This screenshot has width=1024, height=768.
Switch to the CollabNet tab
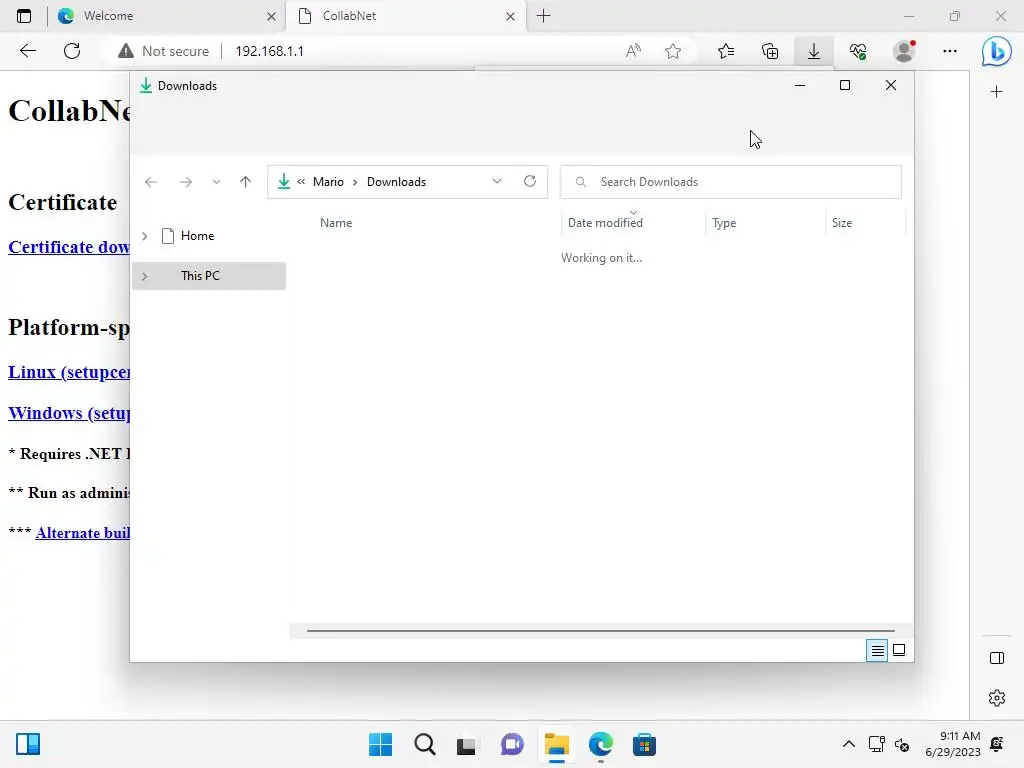pos(405,16)
